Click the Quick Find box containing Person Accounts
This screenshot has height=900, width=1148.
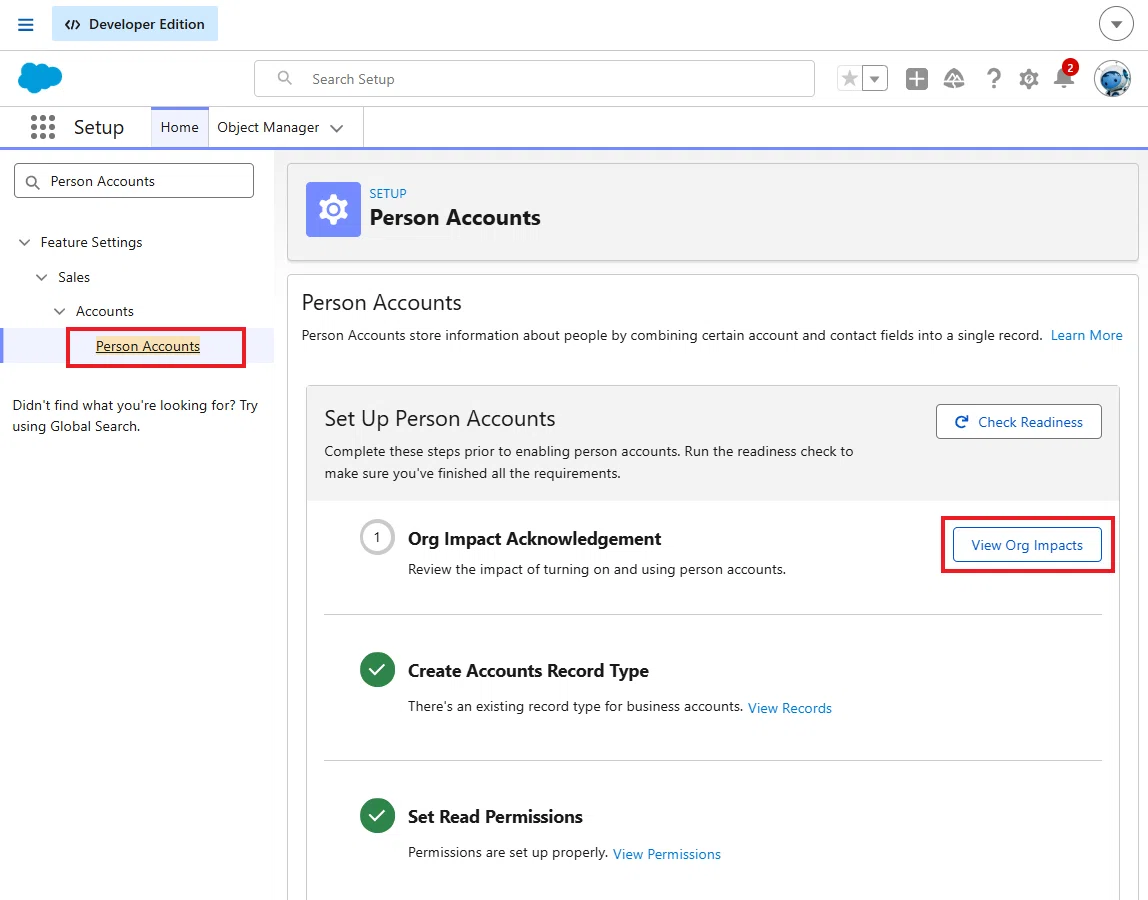[134, 181]
